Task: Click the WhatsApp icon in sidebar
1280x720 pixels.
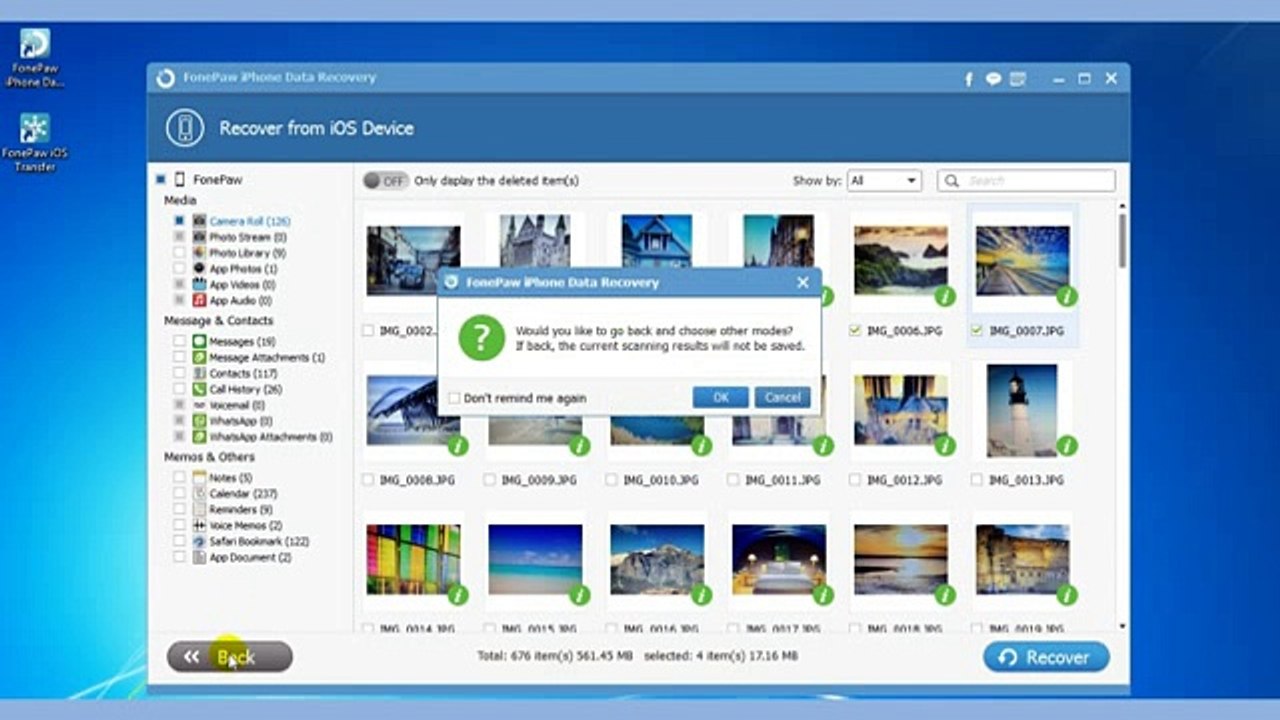Action: coord(199,421)
